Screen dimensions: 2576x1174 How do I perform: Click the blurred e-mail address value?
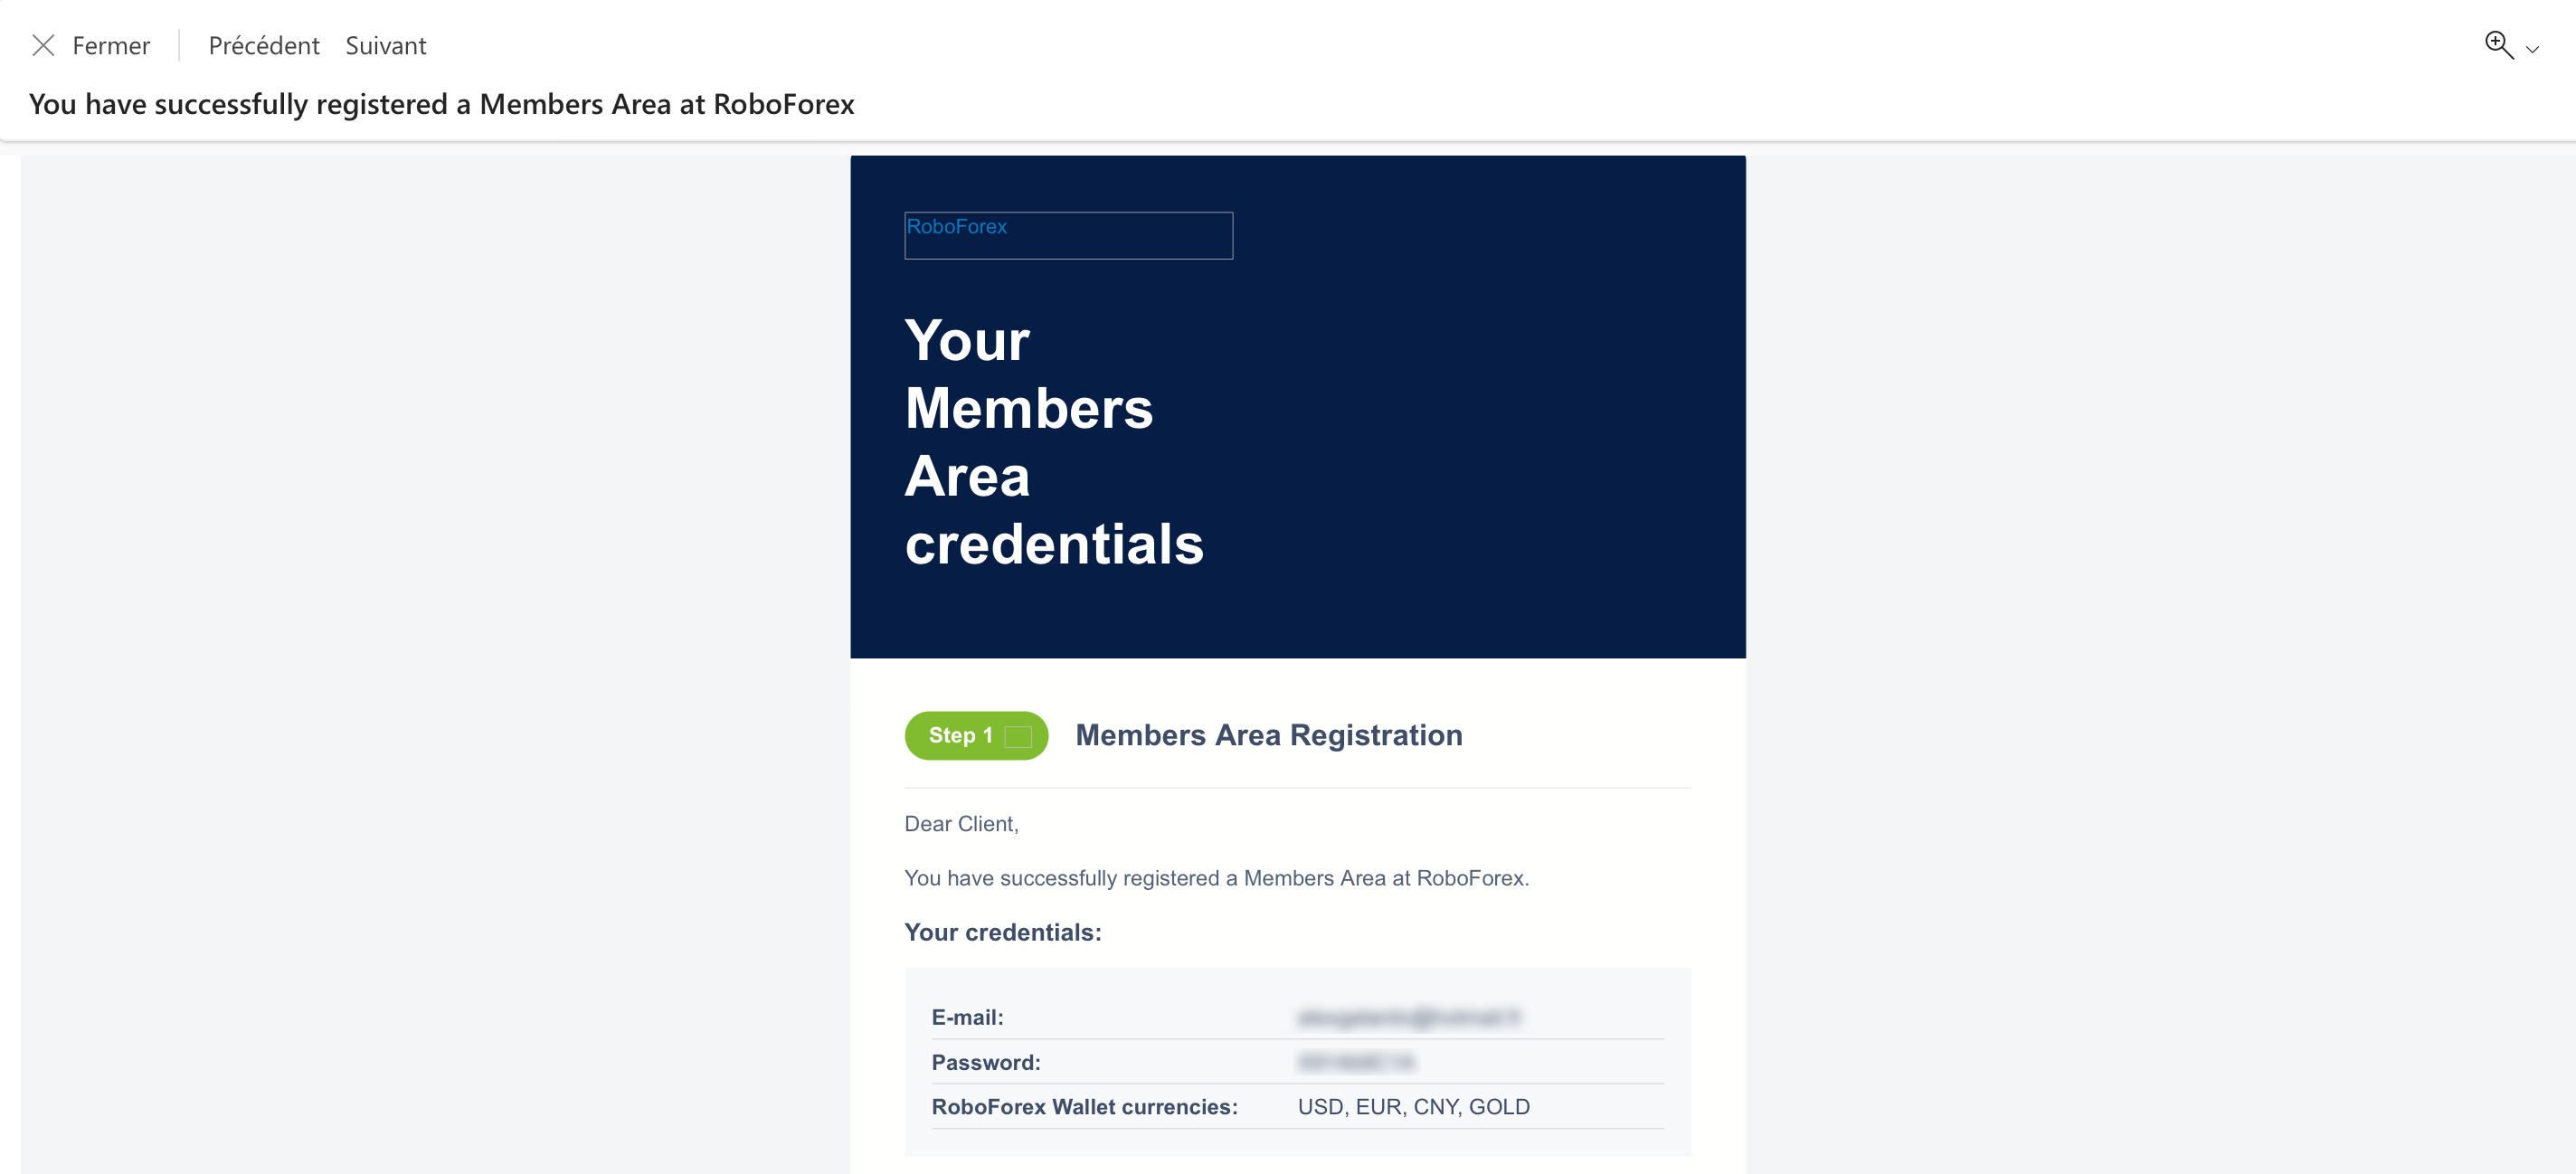1409,1018
